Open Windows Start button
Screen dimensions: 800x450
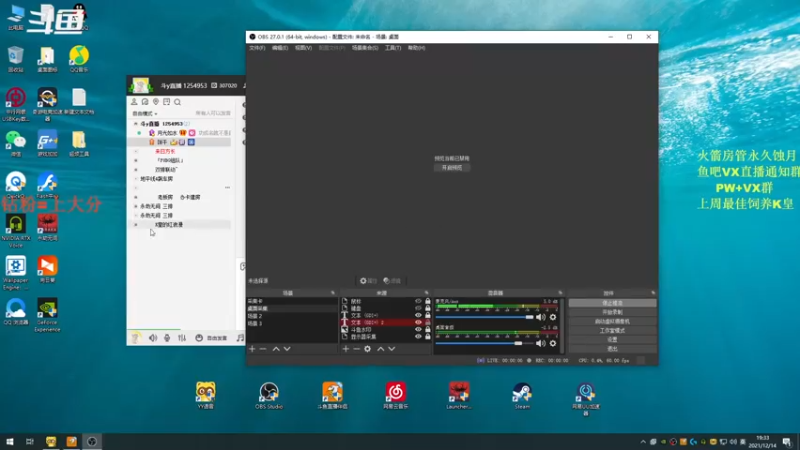click(10, 442)
